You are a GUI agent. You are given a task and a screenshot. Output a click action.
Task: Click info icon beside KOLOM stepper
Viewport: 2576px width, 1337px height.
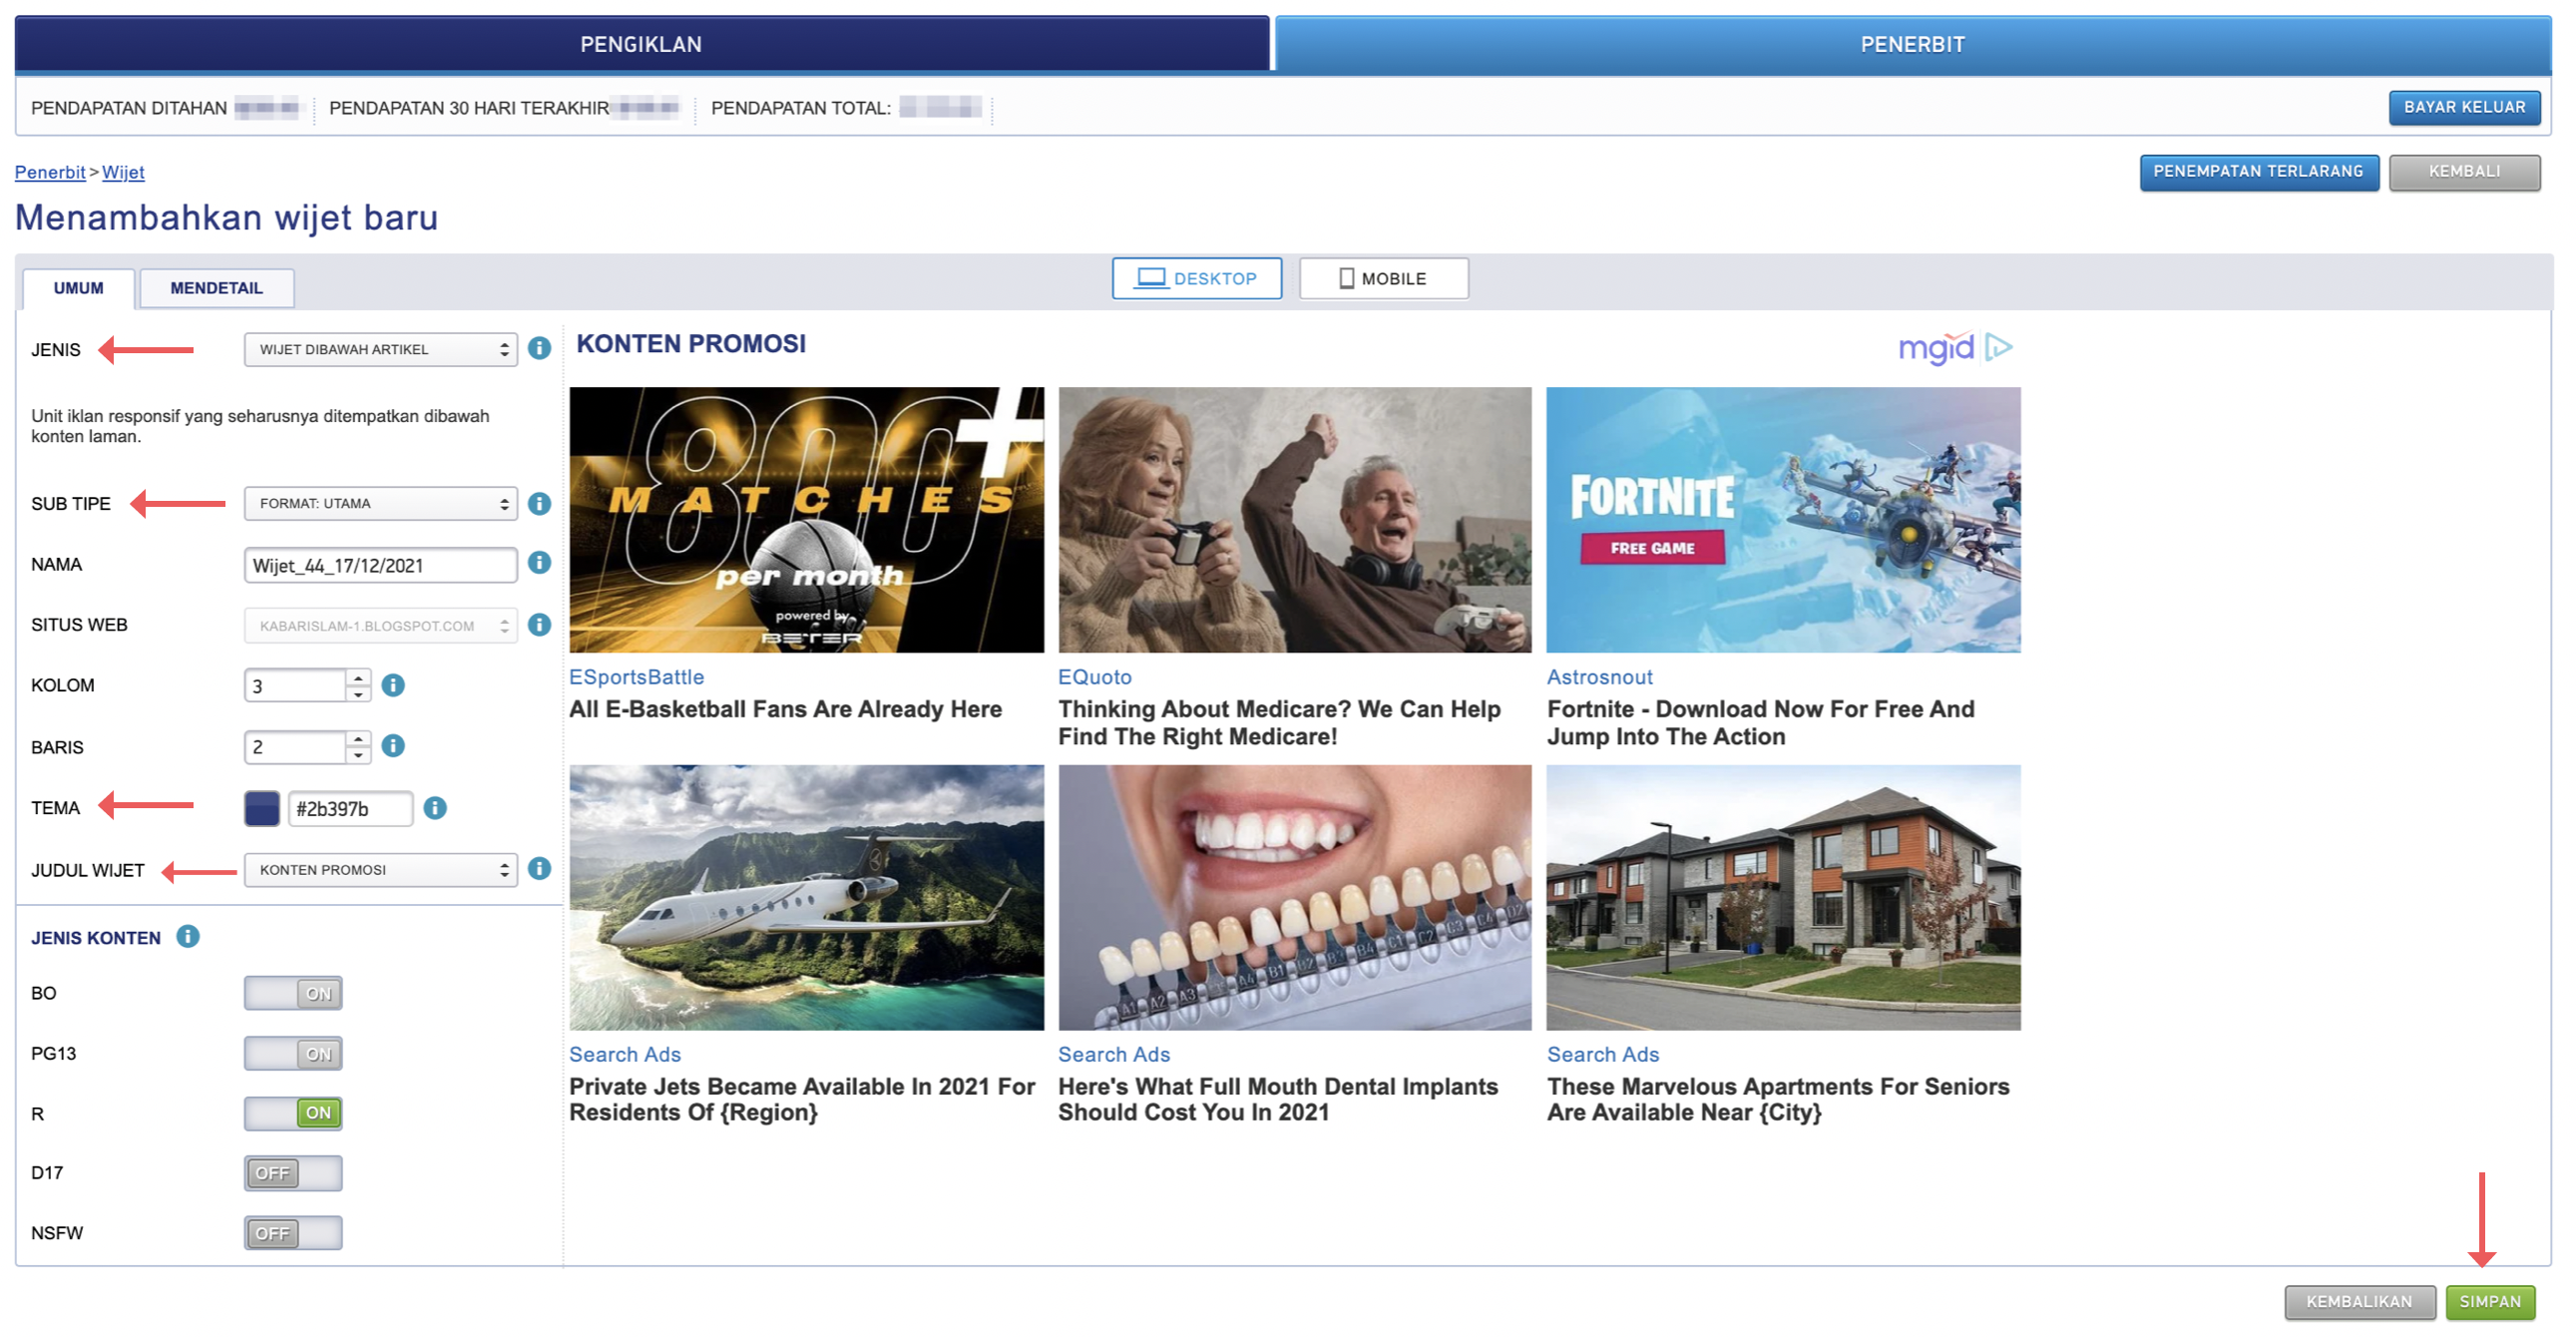click(393, 685)
